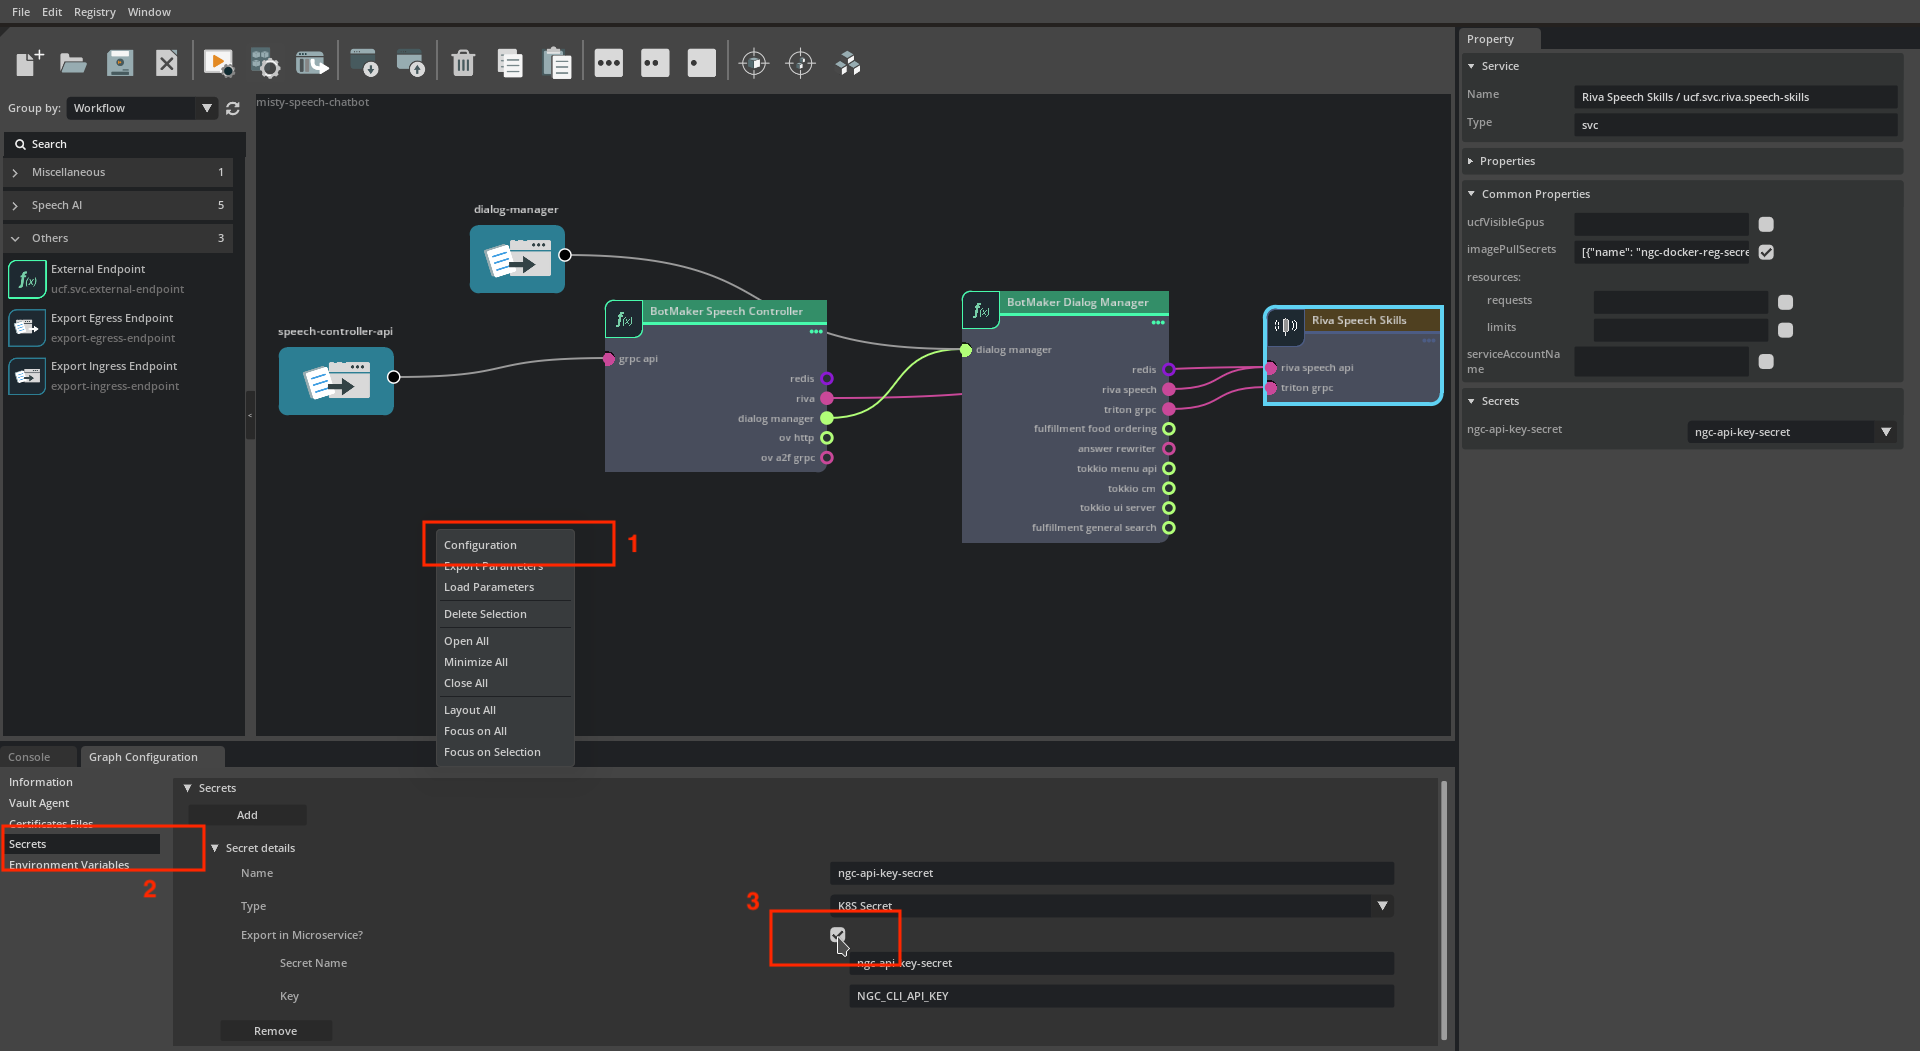The height and width of the screenshot is (1051, 1920).
Task: Switch to the Console tab
Action: click(x=29, y=757)
